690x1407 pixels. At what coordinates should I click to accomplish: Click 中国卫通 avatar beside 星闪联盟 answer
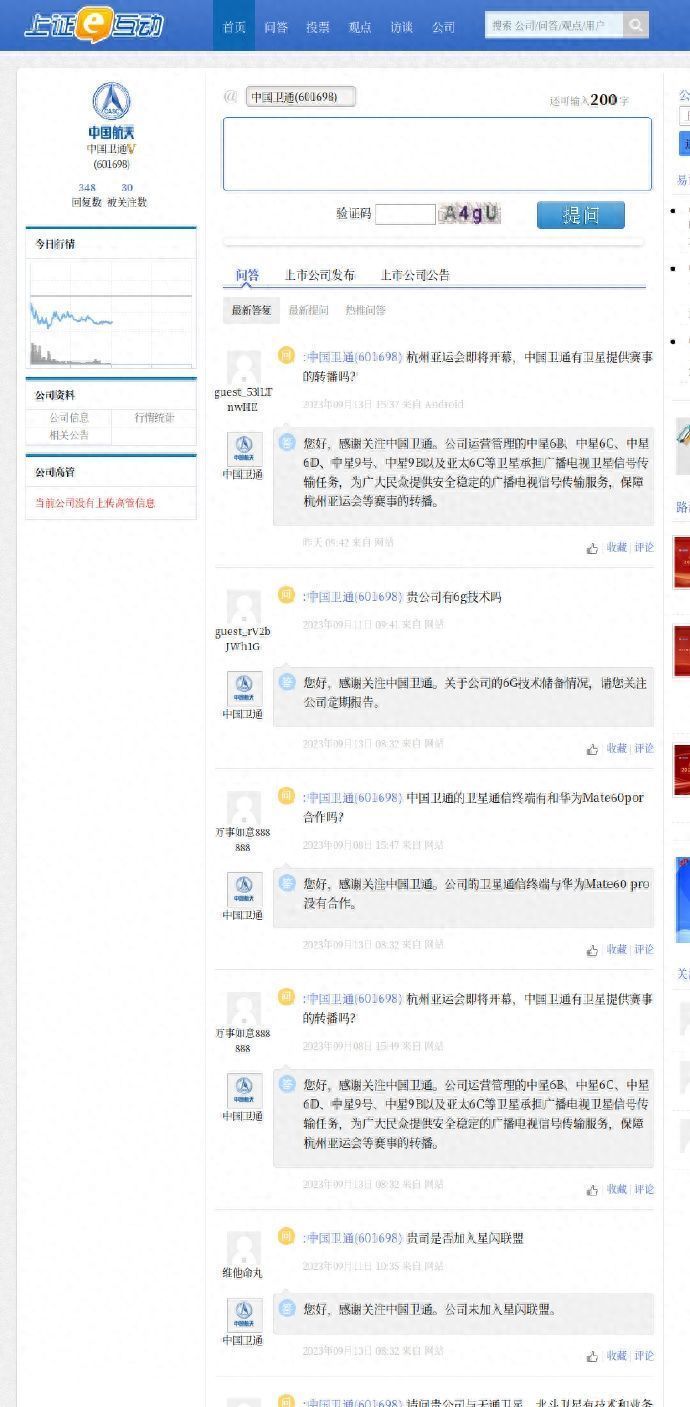tap(244, 1316)
